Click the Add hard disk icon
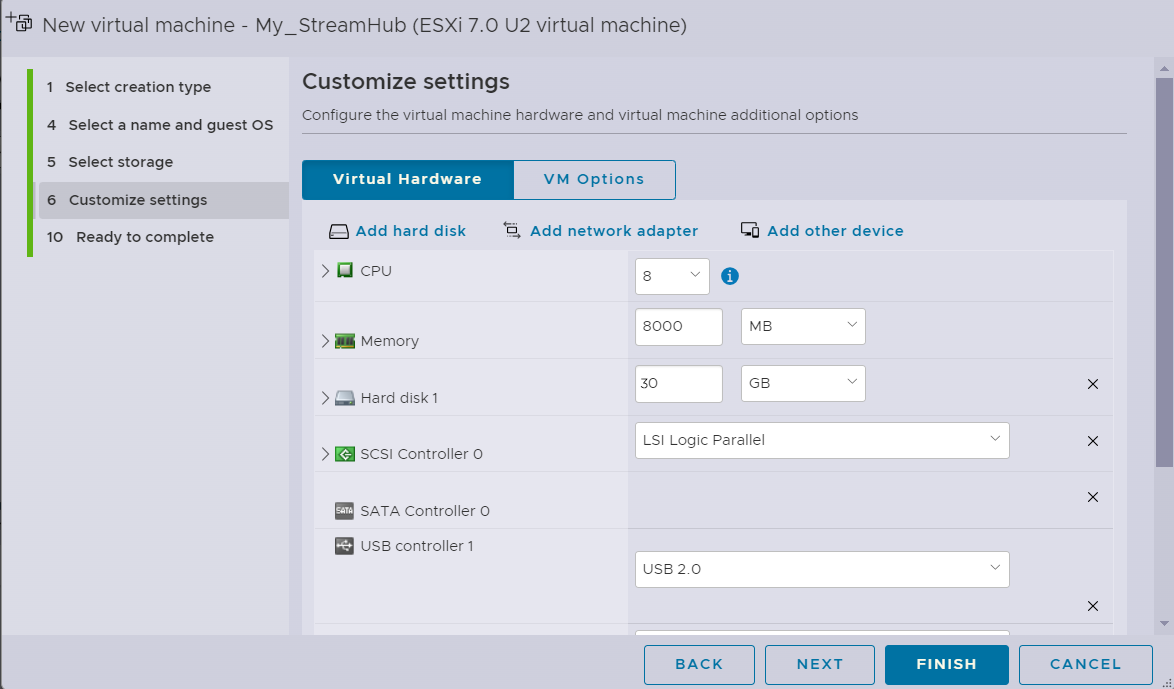 (339, 231)
